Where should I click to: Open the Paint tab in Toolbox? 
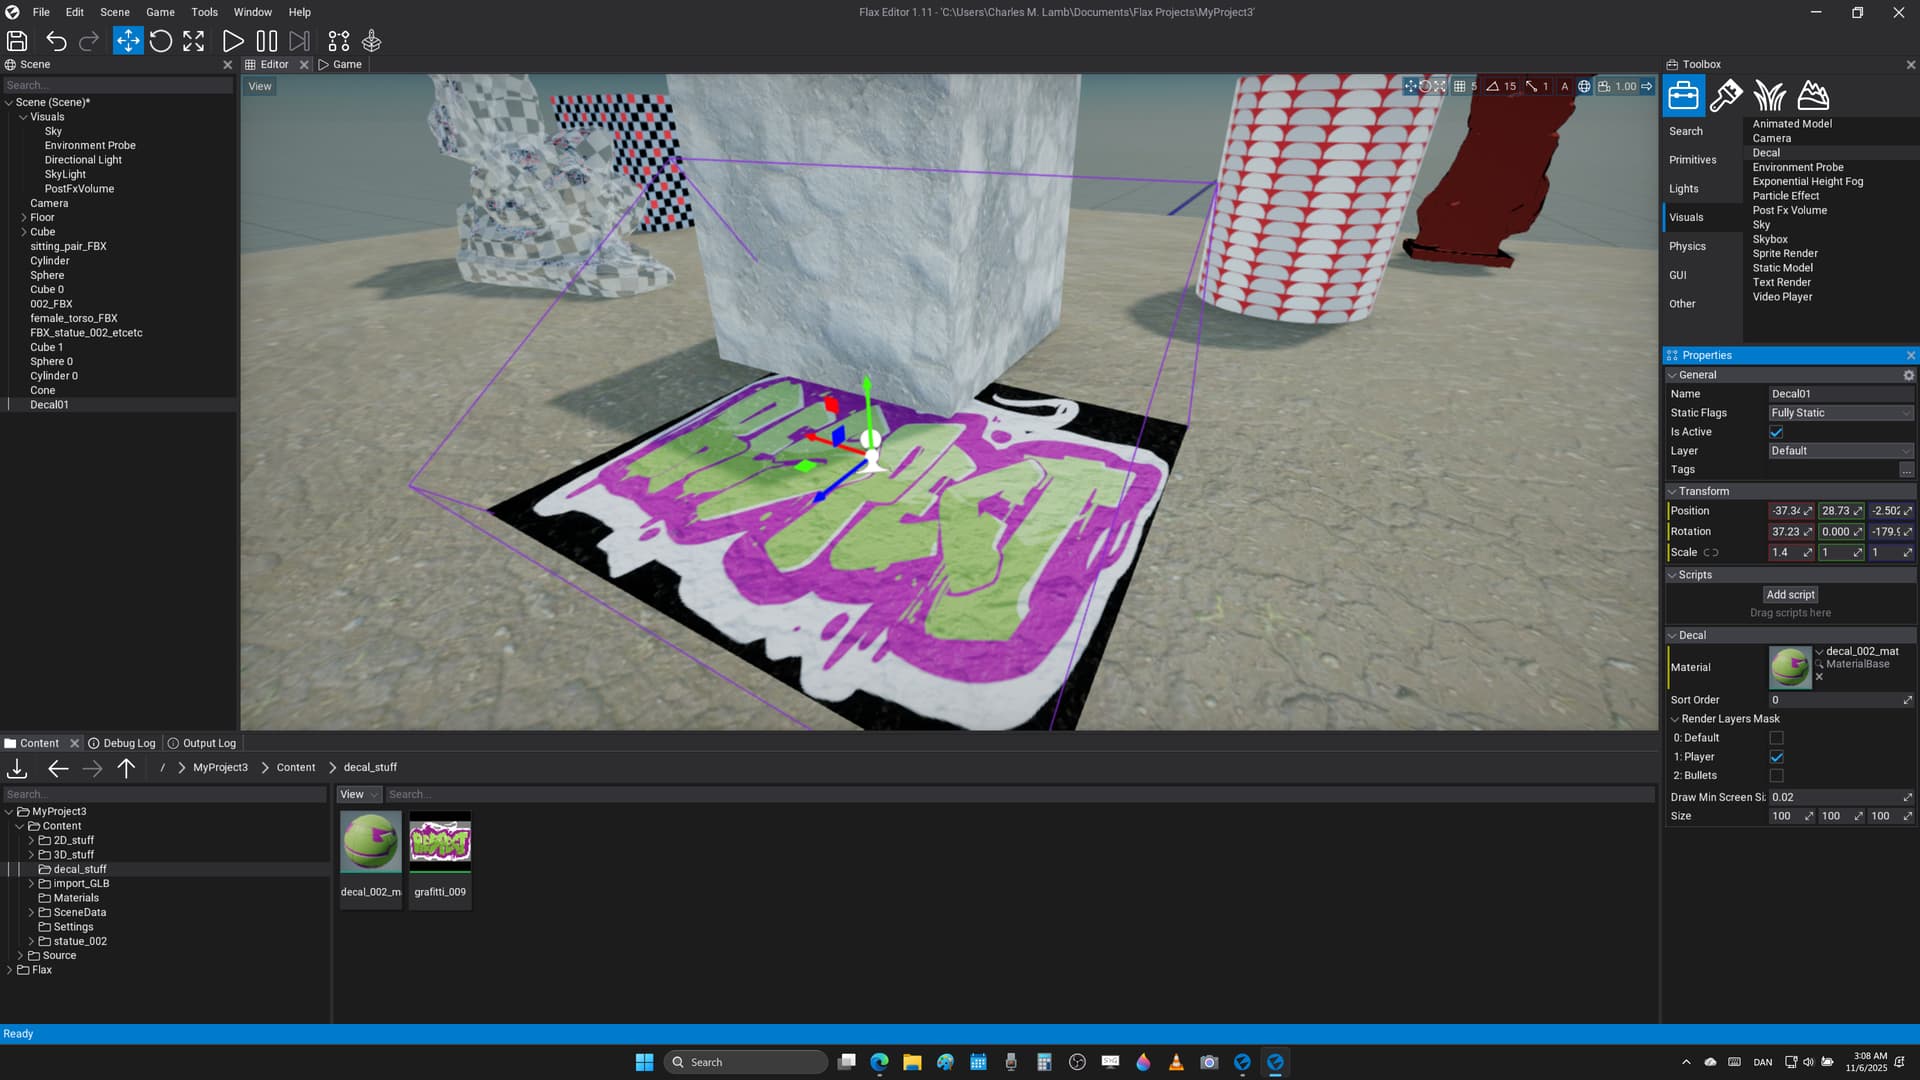pos(1726,96)
